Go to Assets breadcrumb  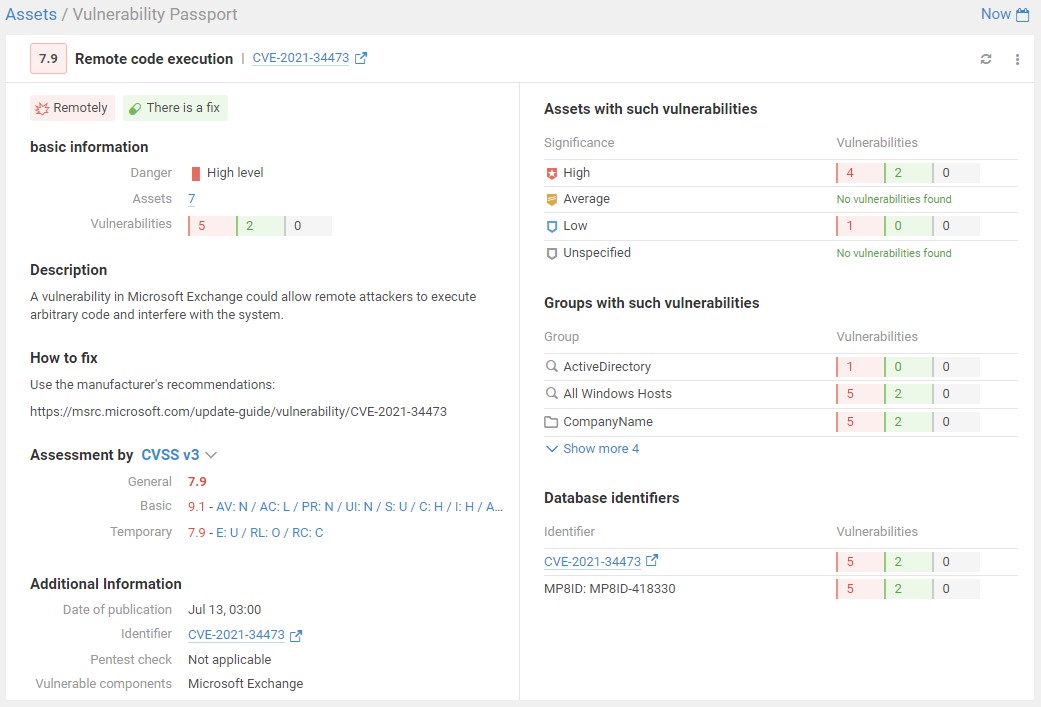[x=31, y=15]
